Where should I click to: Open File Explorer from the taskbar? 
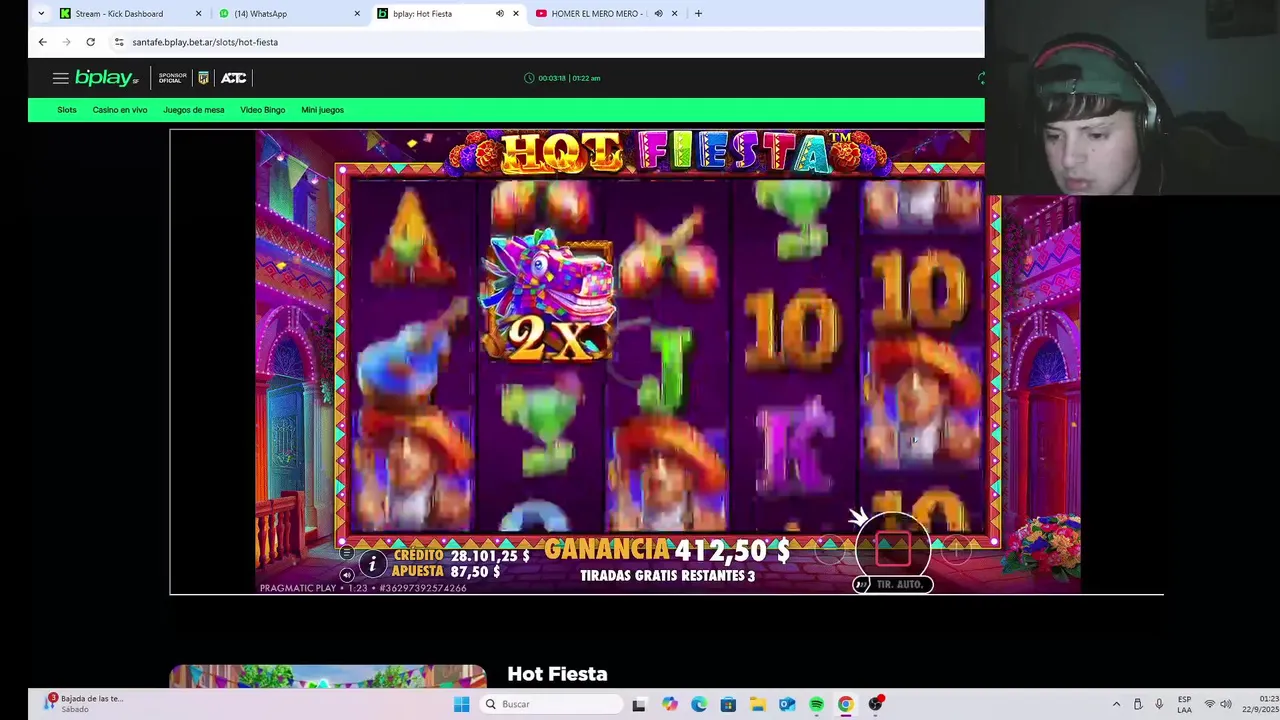pos(758,704)
